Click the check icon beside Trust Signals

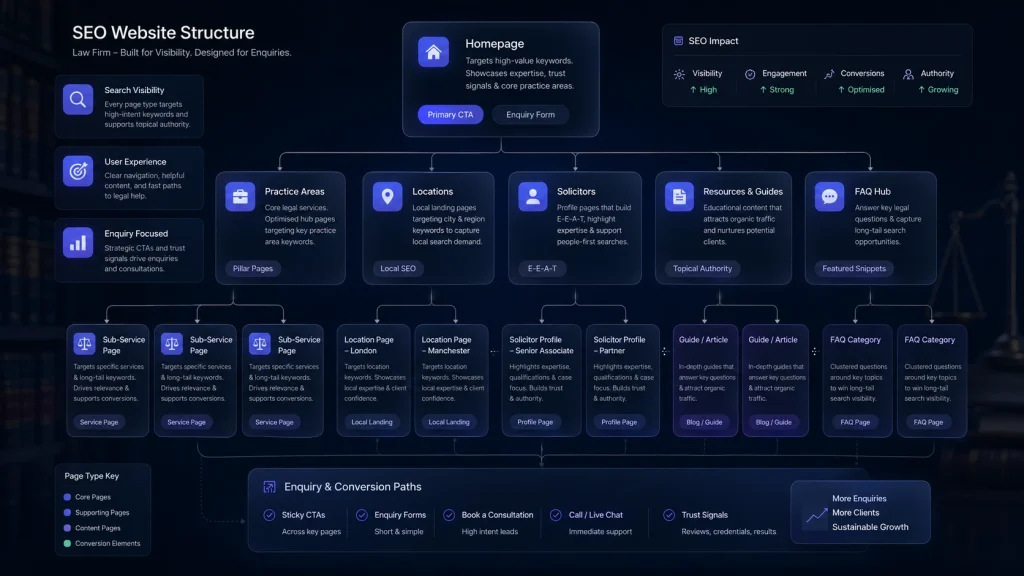pos(669,515)
